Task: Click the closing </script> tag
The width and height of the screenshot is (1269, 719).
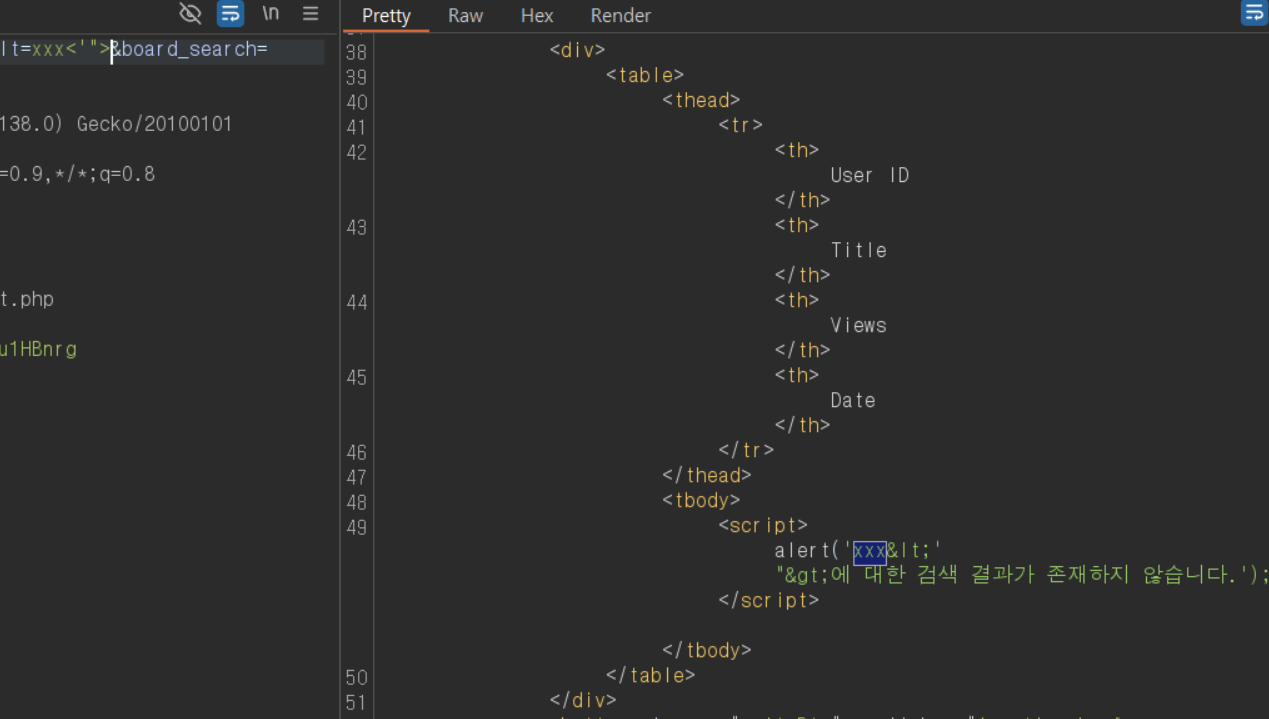Action: tap(768, 600)
